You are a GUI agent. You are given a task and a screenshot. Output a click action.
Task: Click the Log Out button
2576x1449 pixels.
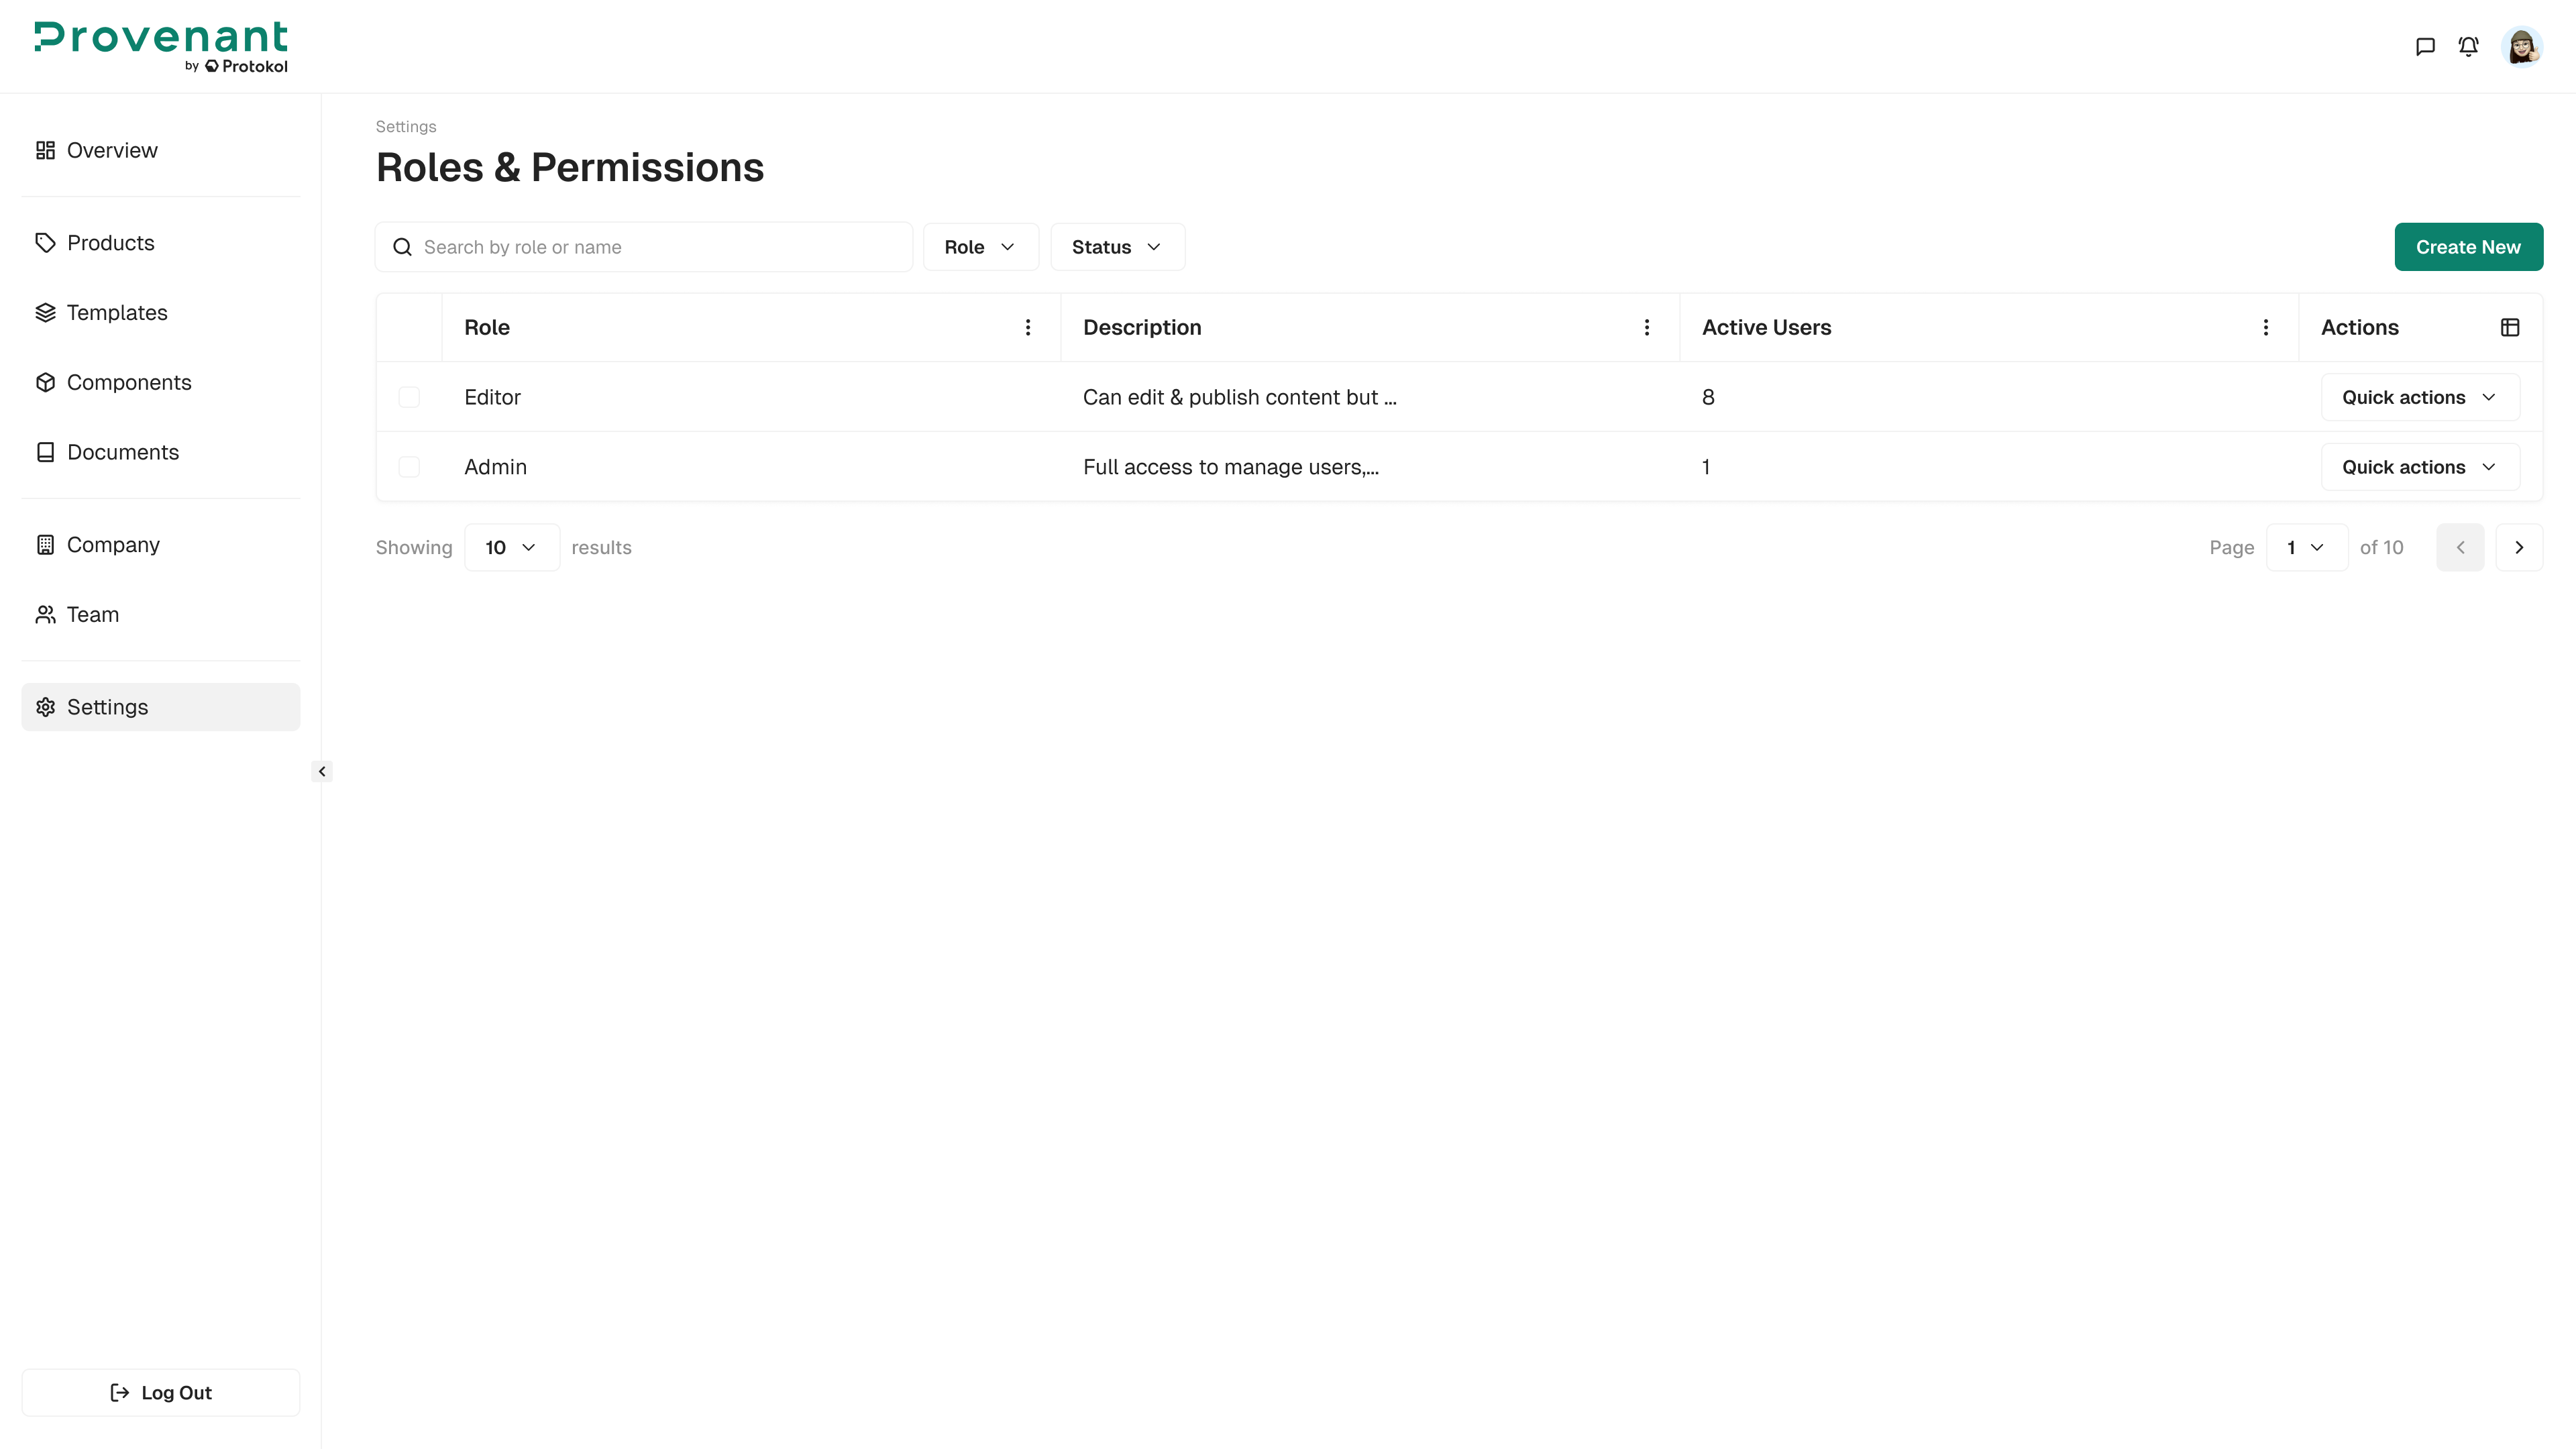click(x=160, y=1392)
